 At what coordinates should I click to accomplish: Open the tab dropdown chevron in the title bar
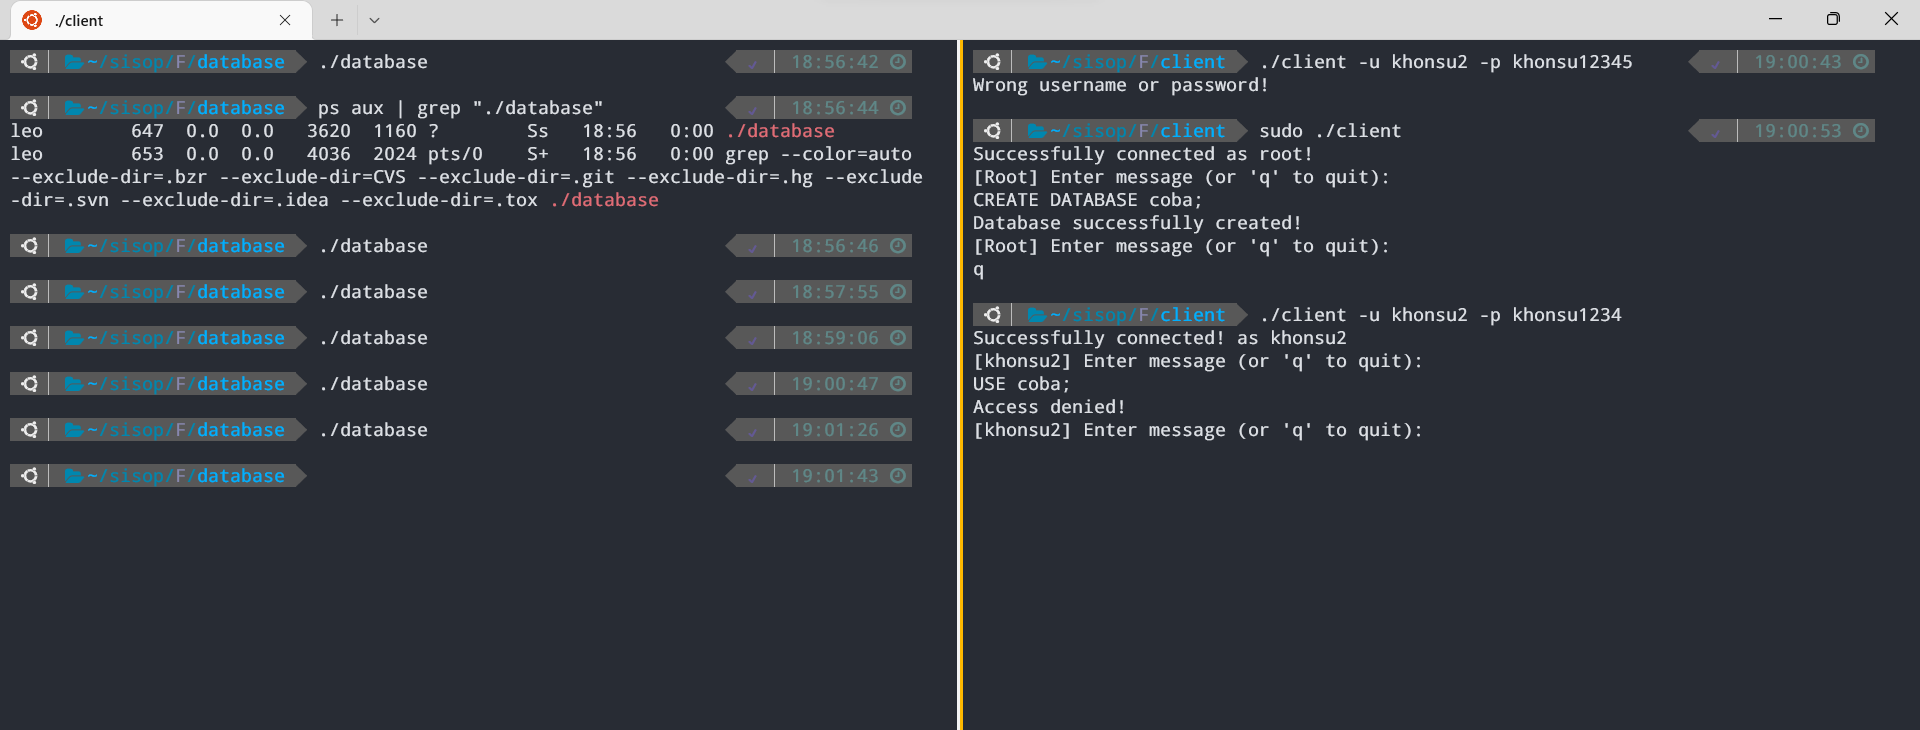[x=374, y=20]
